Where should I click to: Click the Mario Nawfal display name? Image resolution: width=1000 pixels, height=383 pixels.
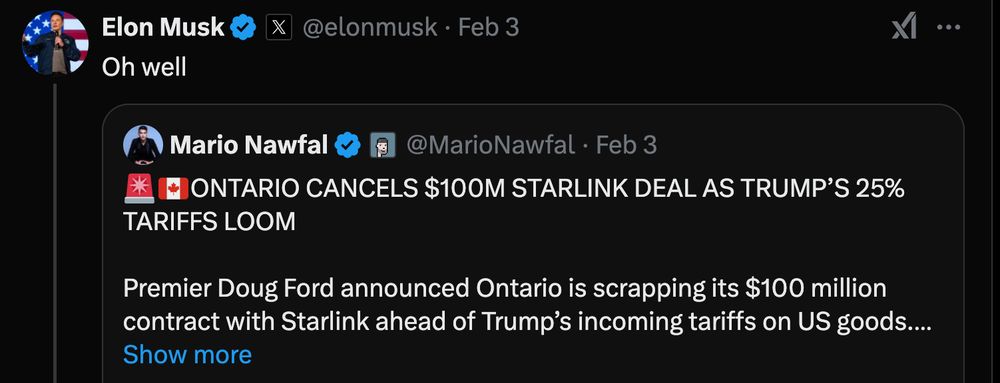[x=249, y=145]
